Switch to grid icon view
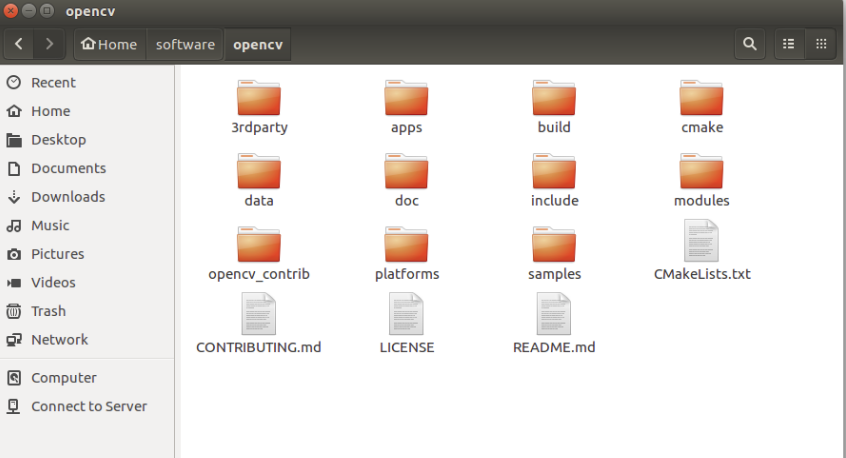846x458 pixels. point(821,44)
